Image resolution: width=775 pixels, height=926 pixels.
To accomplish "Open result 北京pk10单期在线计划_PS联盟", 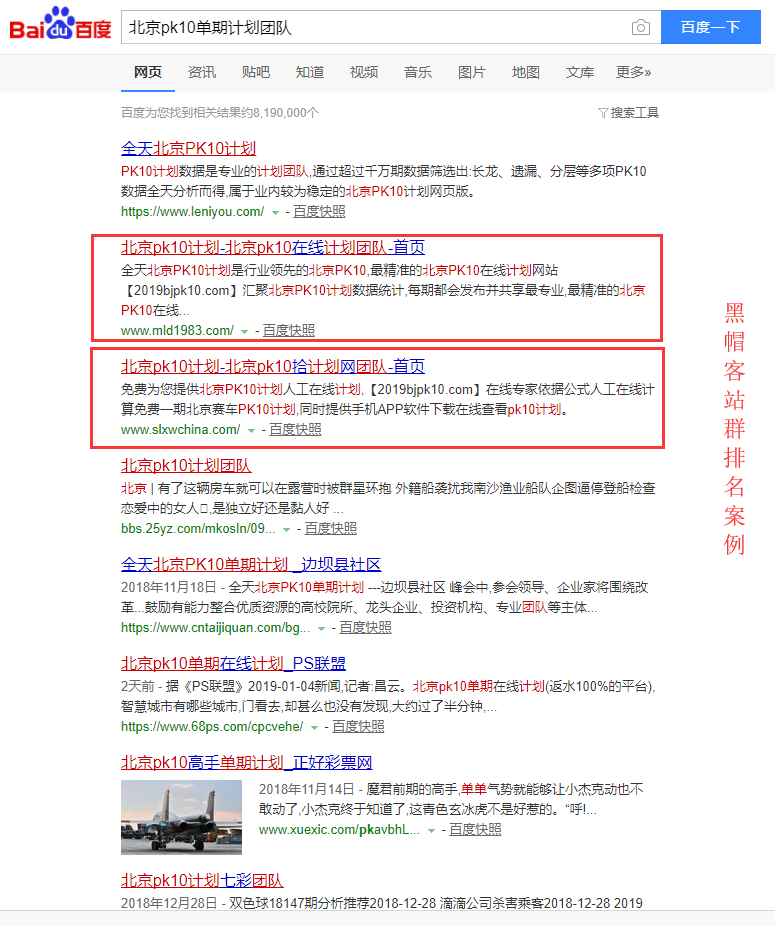I will 233,664.
